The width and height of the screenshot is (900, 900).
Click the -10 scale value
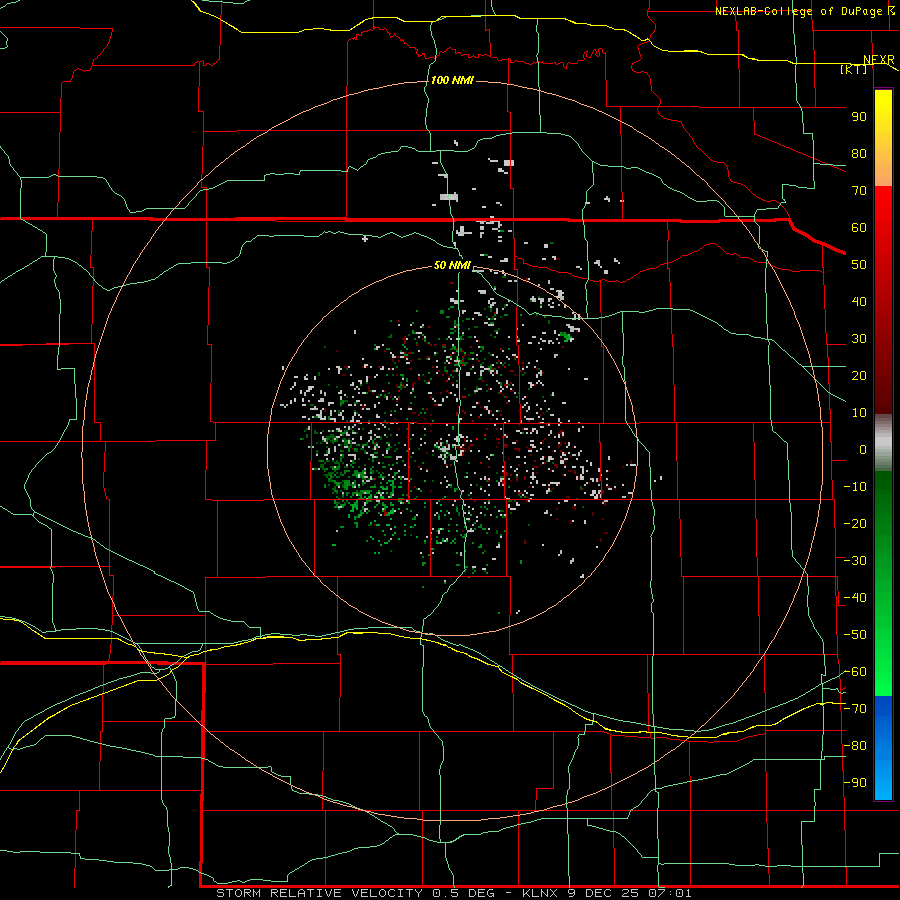(x=855, y=487)
